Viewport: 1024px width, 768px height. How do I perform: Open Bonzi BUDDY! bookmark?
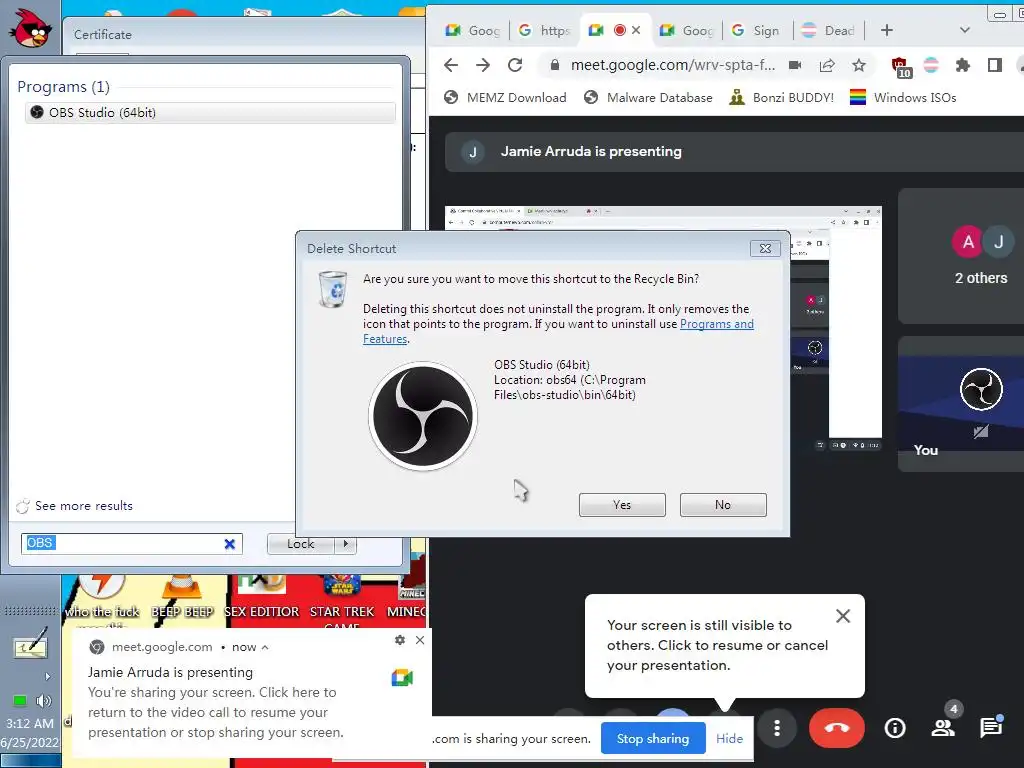point(781,97)
